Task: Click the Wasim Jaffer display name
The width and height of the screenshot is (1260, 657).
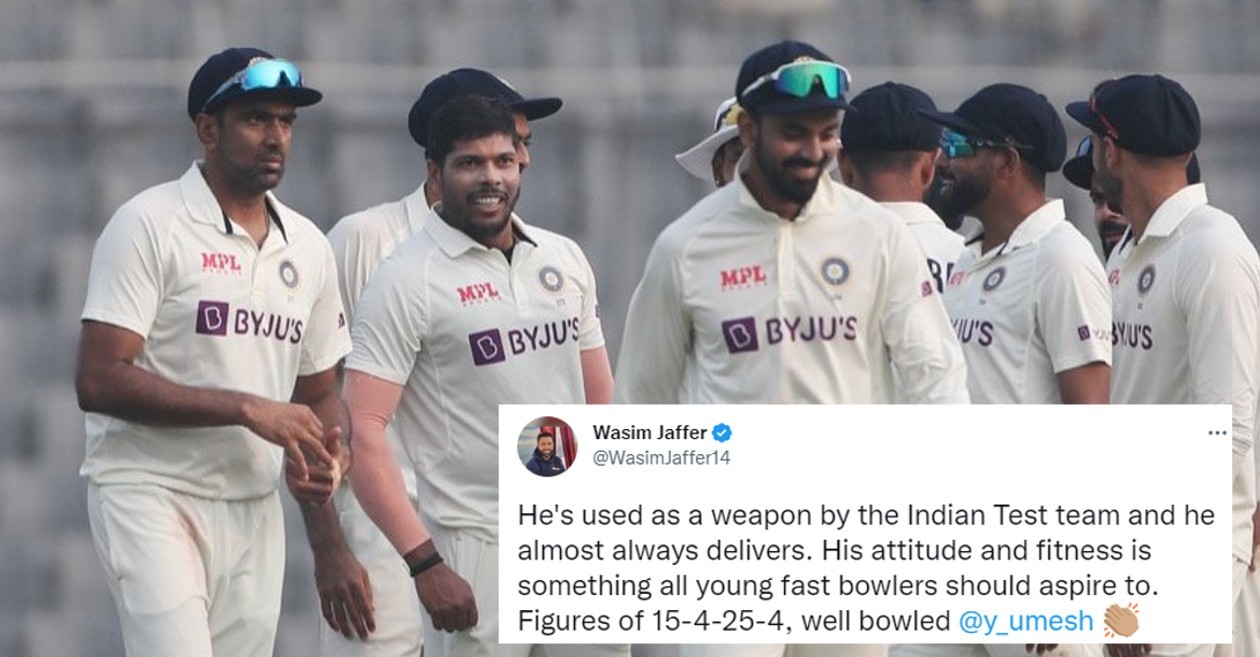Action: pyautogui.click(x=649, y=432)
